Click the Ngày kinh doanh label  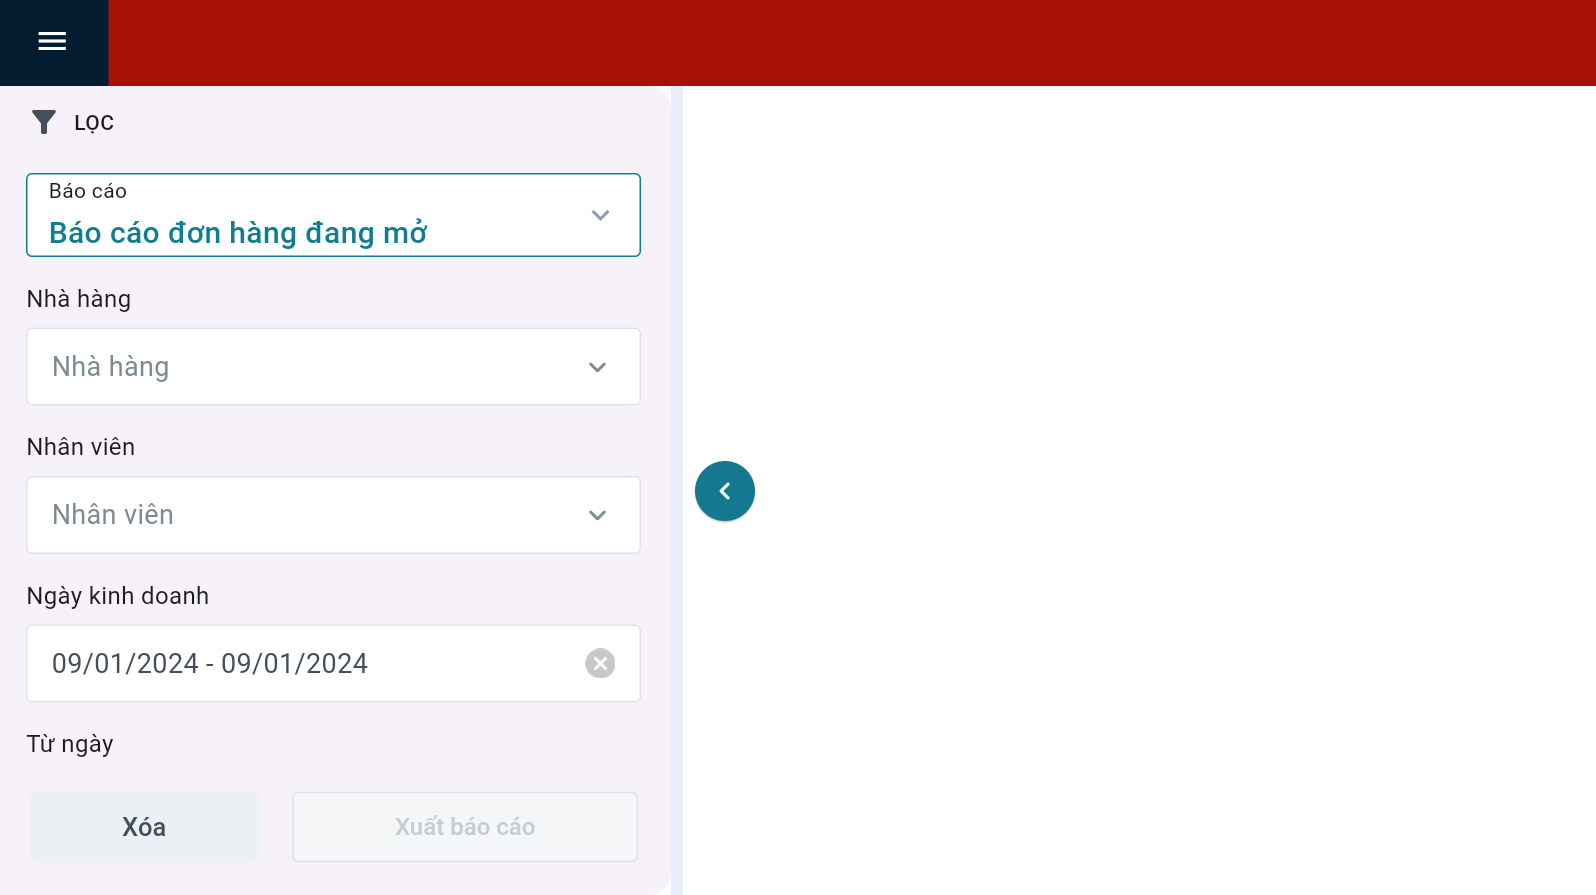(x=118, y=596)
